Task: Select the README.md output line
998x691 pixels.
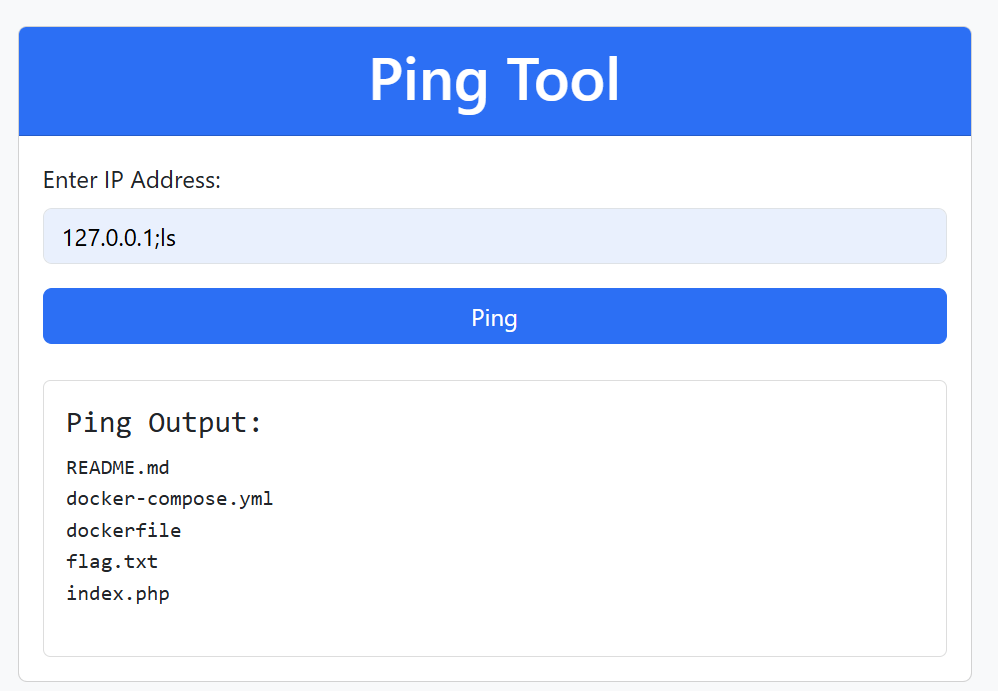Action: tap(118, 468)
